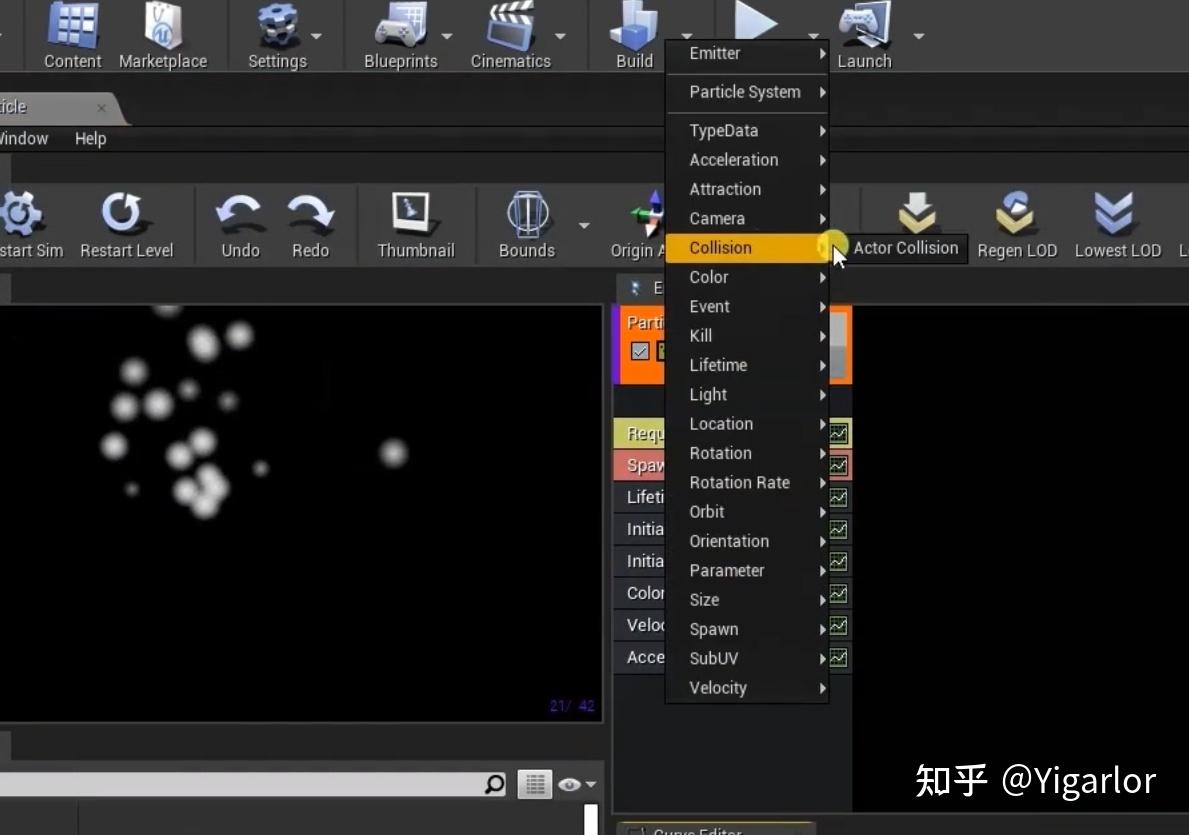The height and width of the screenshot is (835, 1189).
Task: Click the Play button icon
Action: click(x=755, y=21)
